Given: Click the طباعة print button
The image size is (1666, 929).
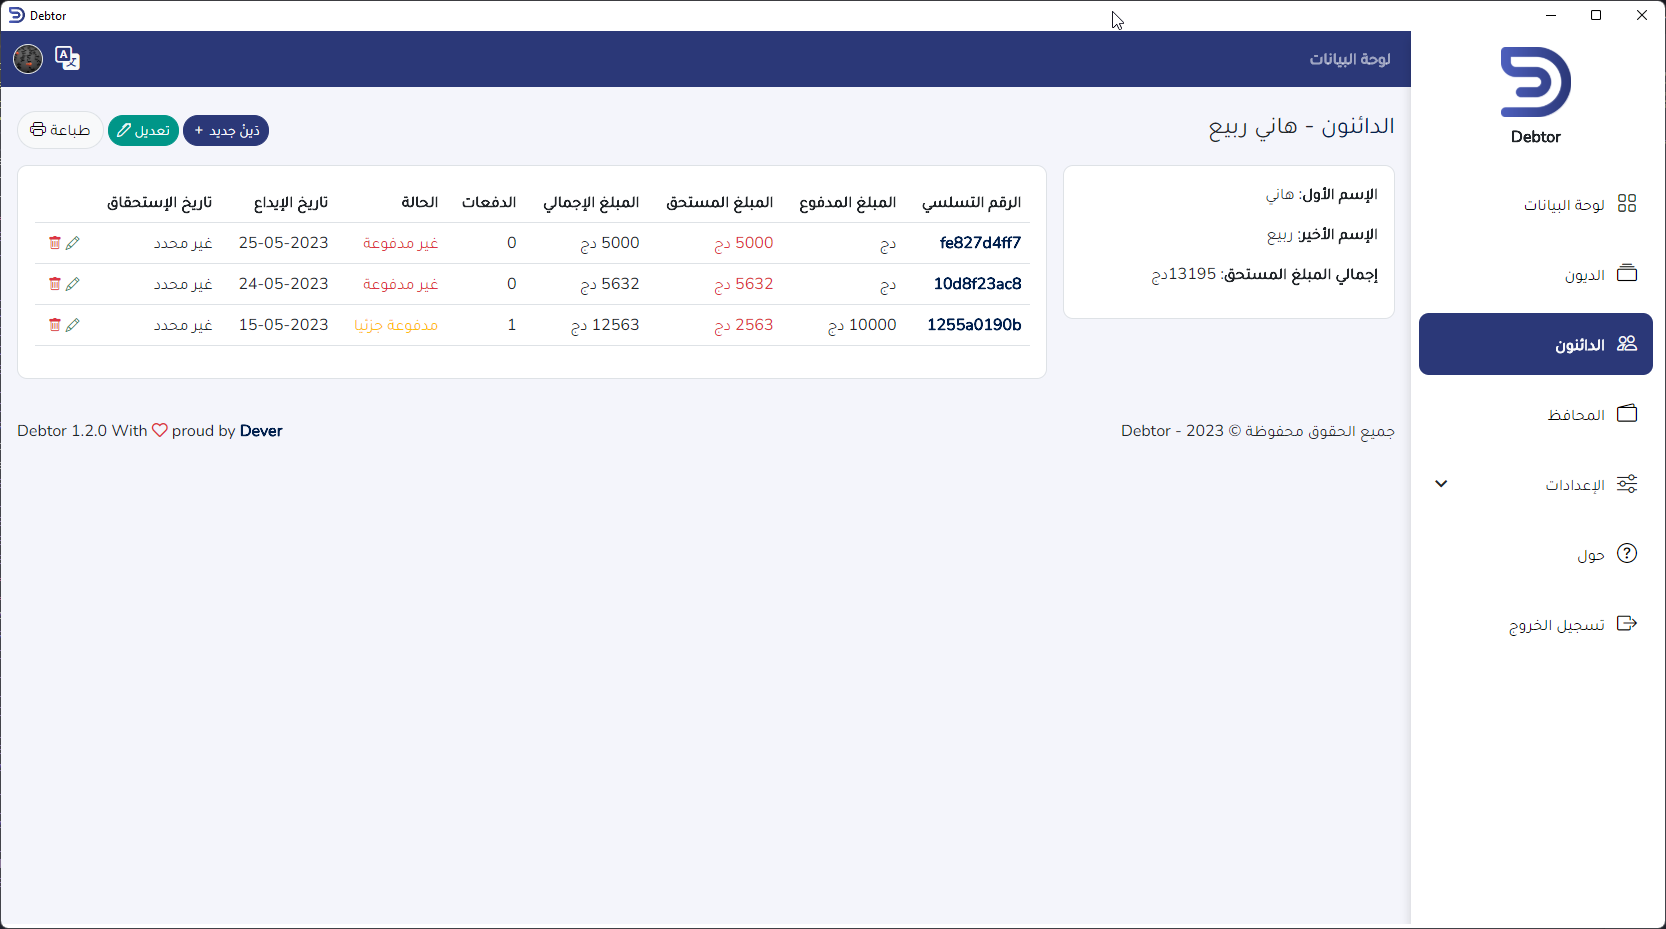Looking at the screenshot, I should pyautogui.click(x=60, y=130).
